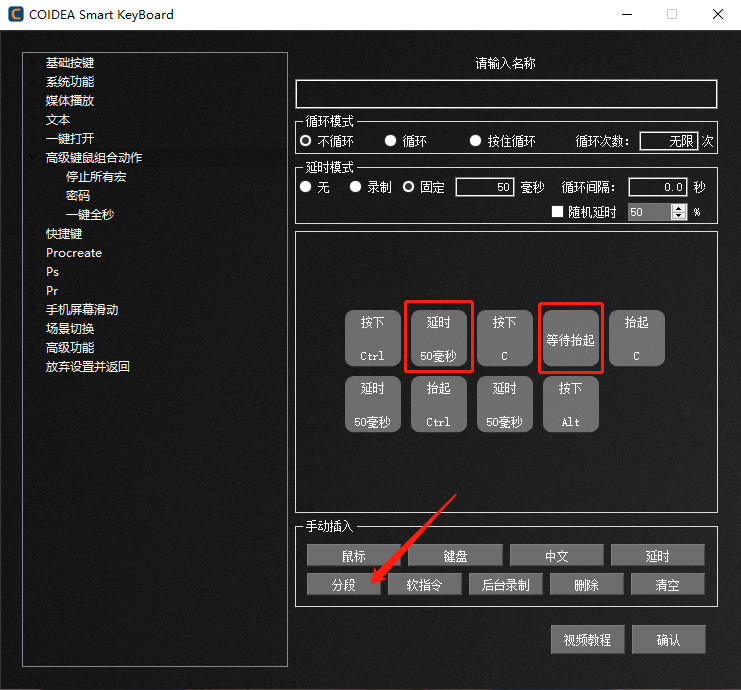This screenshot has width=741, height=690.
Task: Select the 抬起 Ctrl action block
Action: click(x=439, y=404)
